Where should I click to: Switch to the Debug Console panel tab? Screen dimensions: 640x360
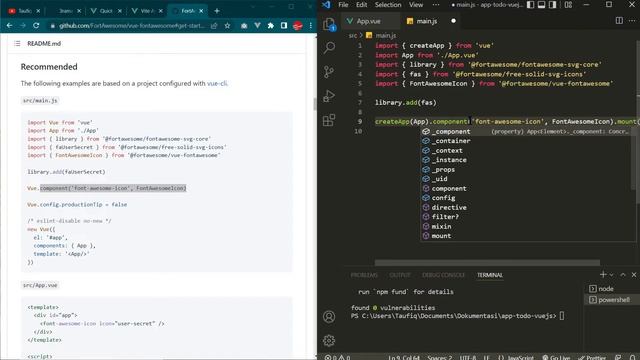(x=443, y=275)
